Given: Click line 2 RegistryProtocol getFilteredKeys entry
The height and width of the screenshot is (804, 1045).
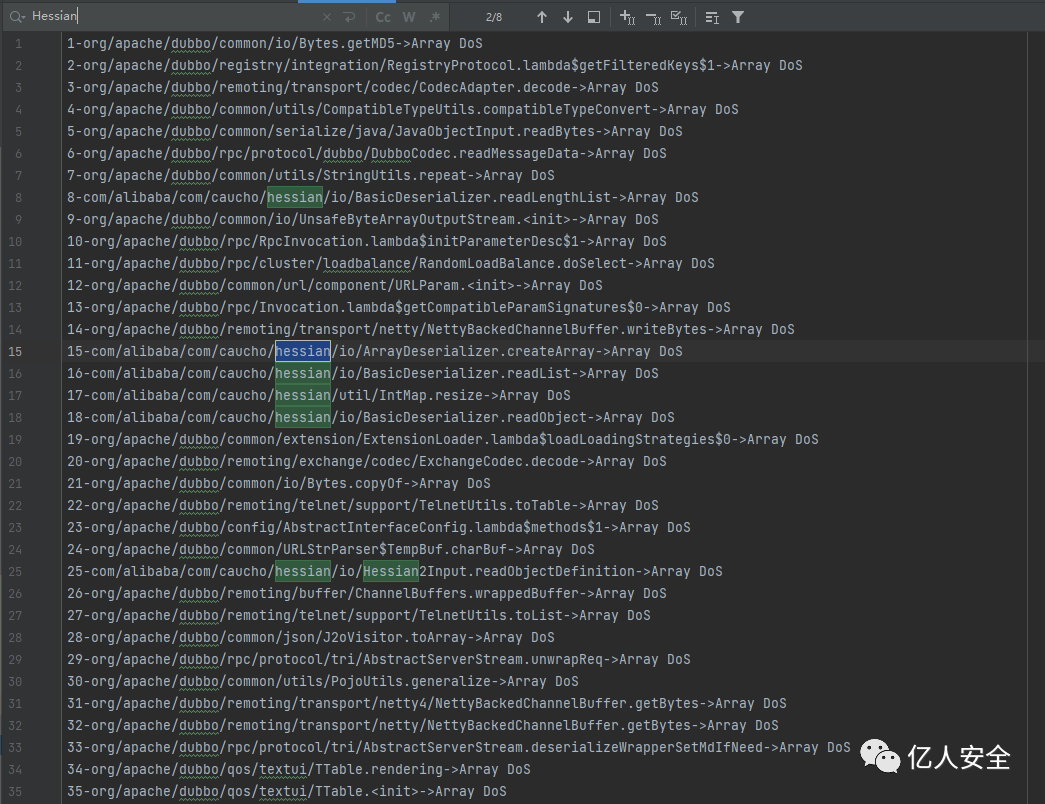Looking at the screenshot, I should tap(435, 65).
